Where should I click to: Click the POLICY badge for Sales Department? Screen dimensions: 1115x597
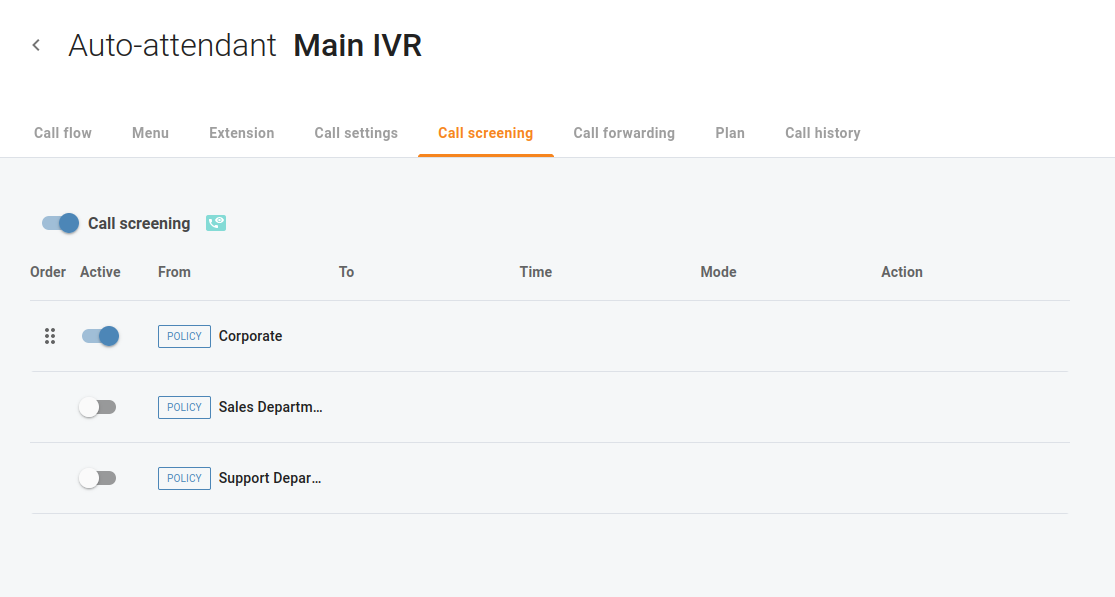(x=184, y=407)
